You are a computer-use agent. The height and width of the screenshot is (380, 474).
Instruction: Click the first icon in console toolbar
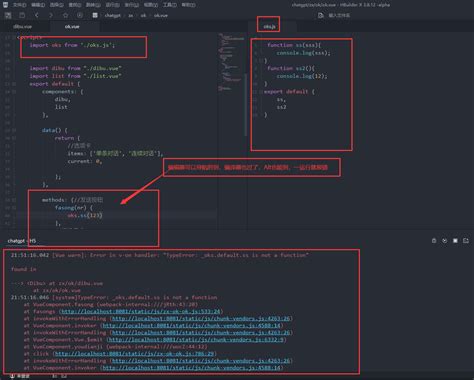tap(434, 241)
